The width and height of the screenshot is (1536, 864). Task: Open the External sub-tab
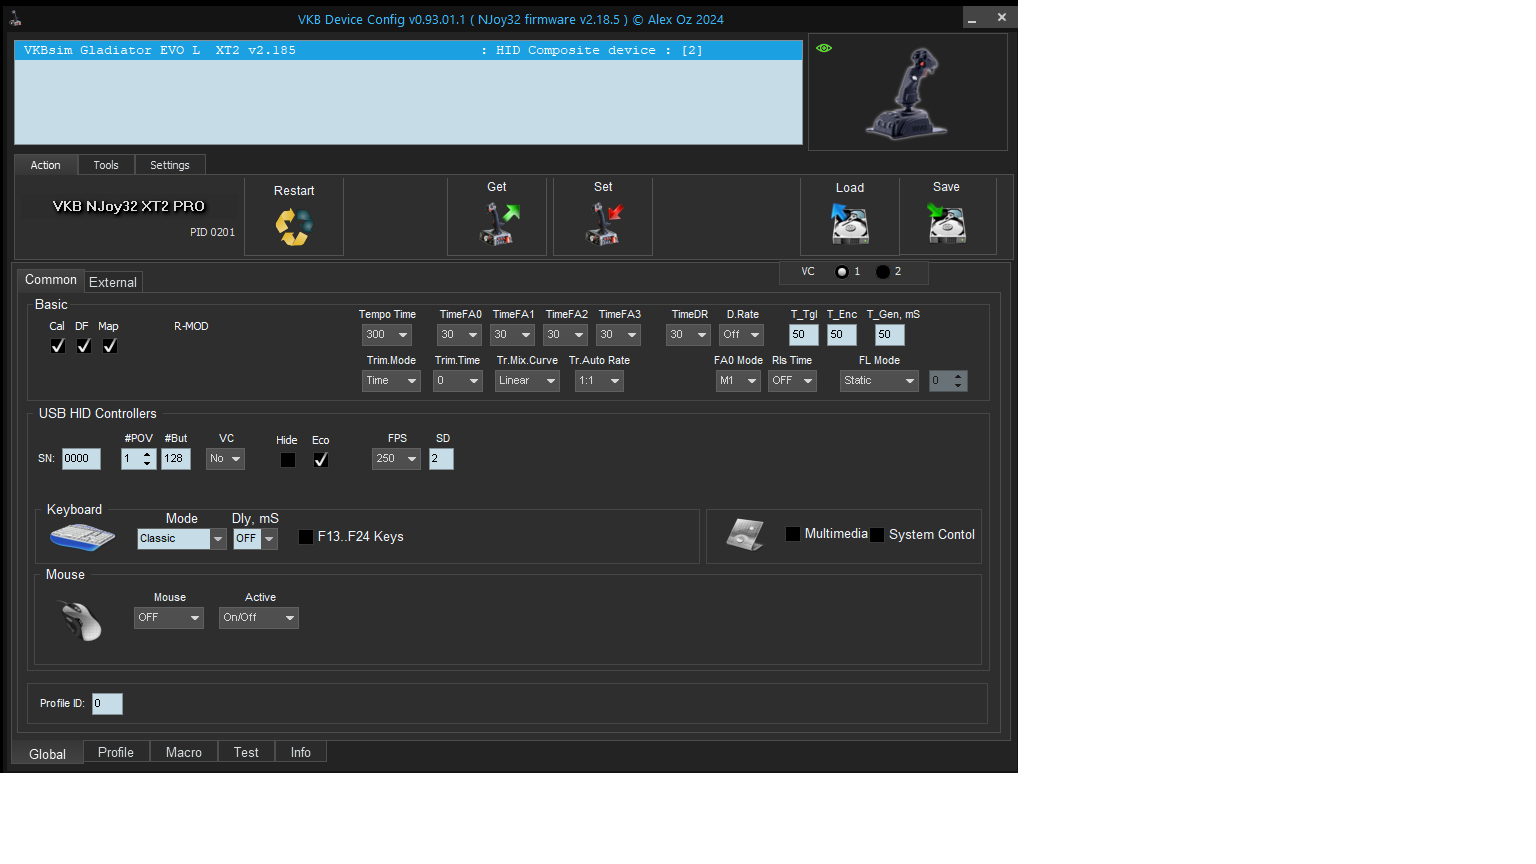pos(113,282)
